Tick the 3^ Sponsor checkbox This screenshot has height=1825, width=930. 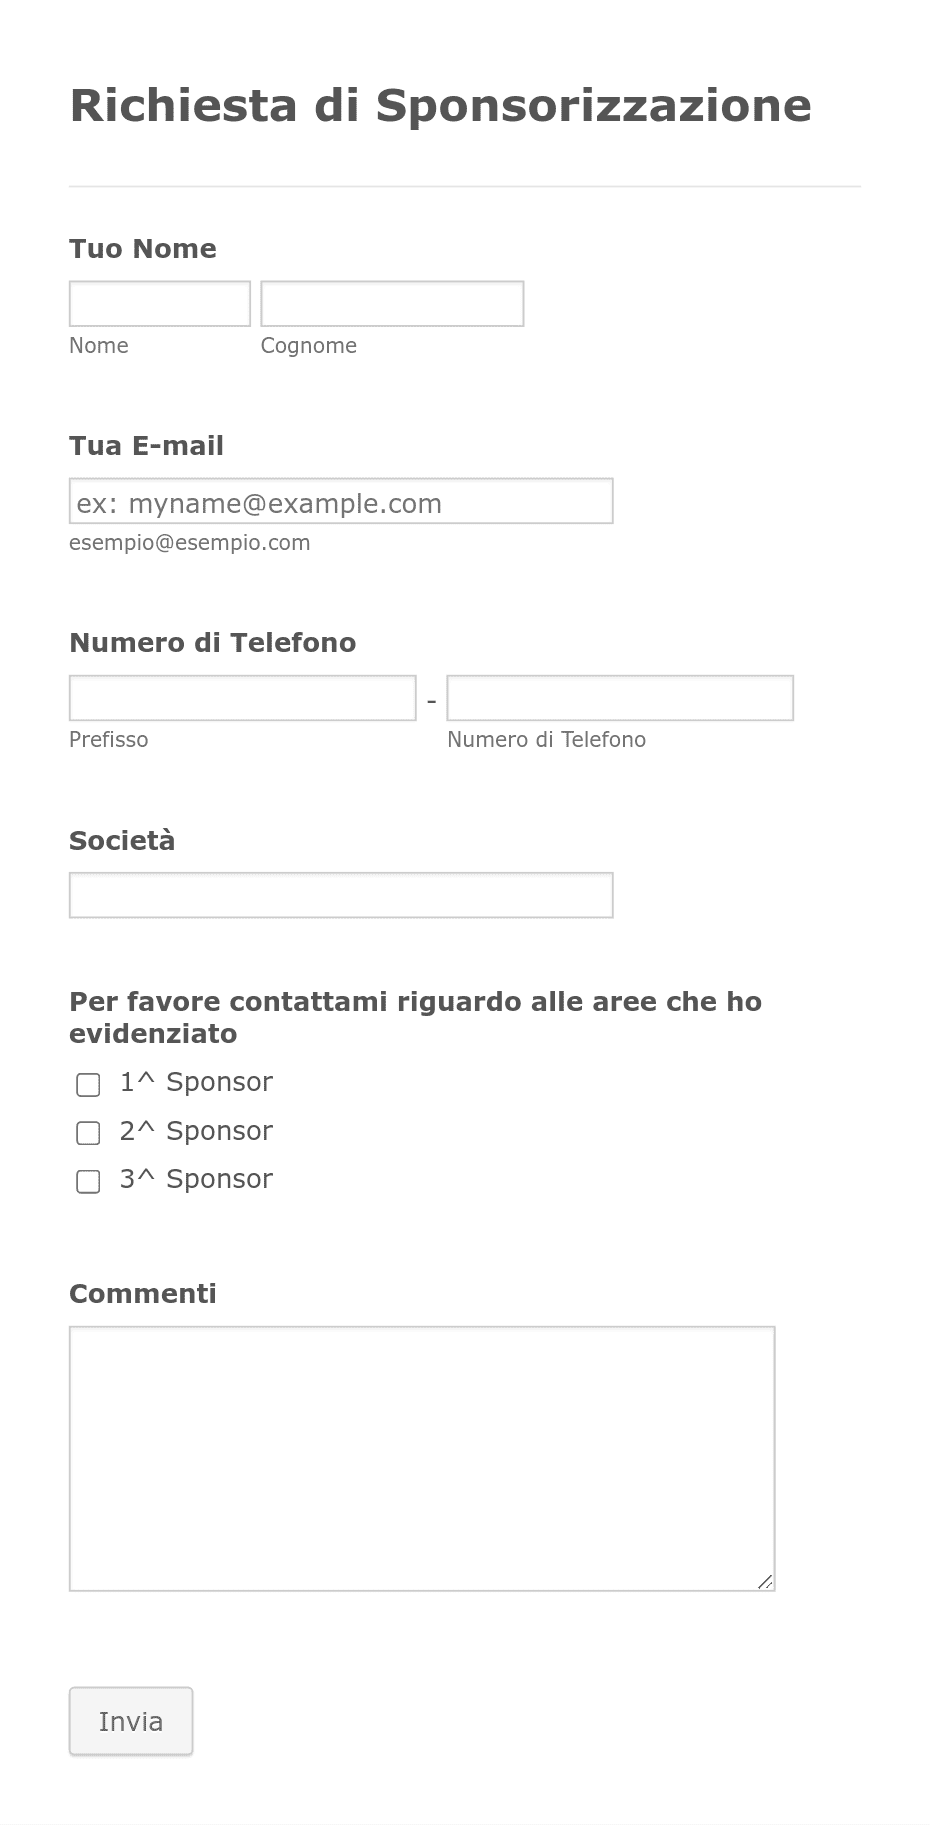click(88, 1181)
